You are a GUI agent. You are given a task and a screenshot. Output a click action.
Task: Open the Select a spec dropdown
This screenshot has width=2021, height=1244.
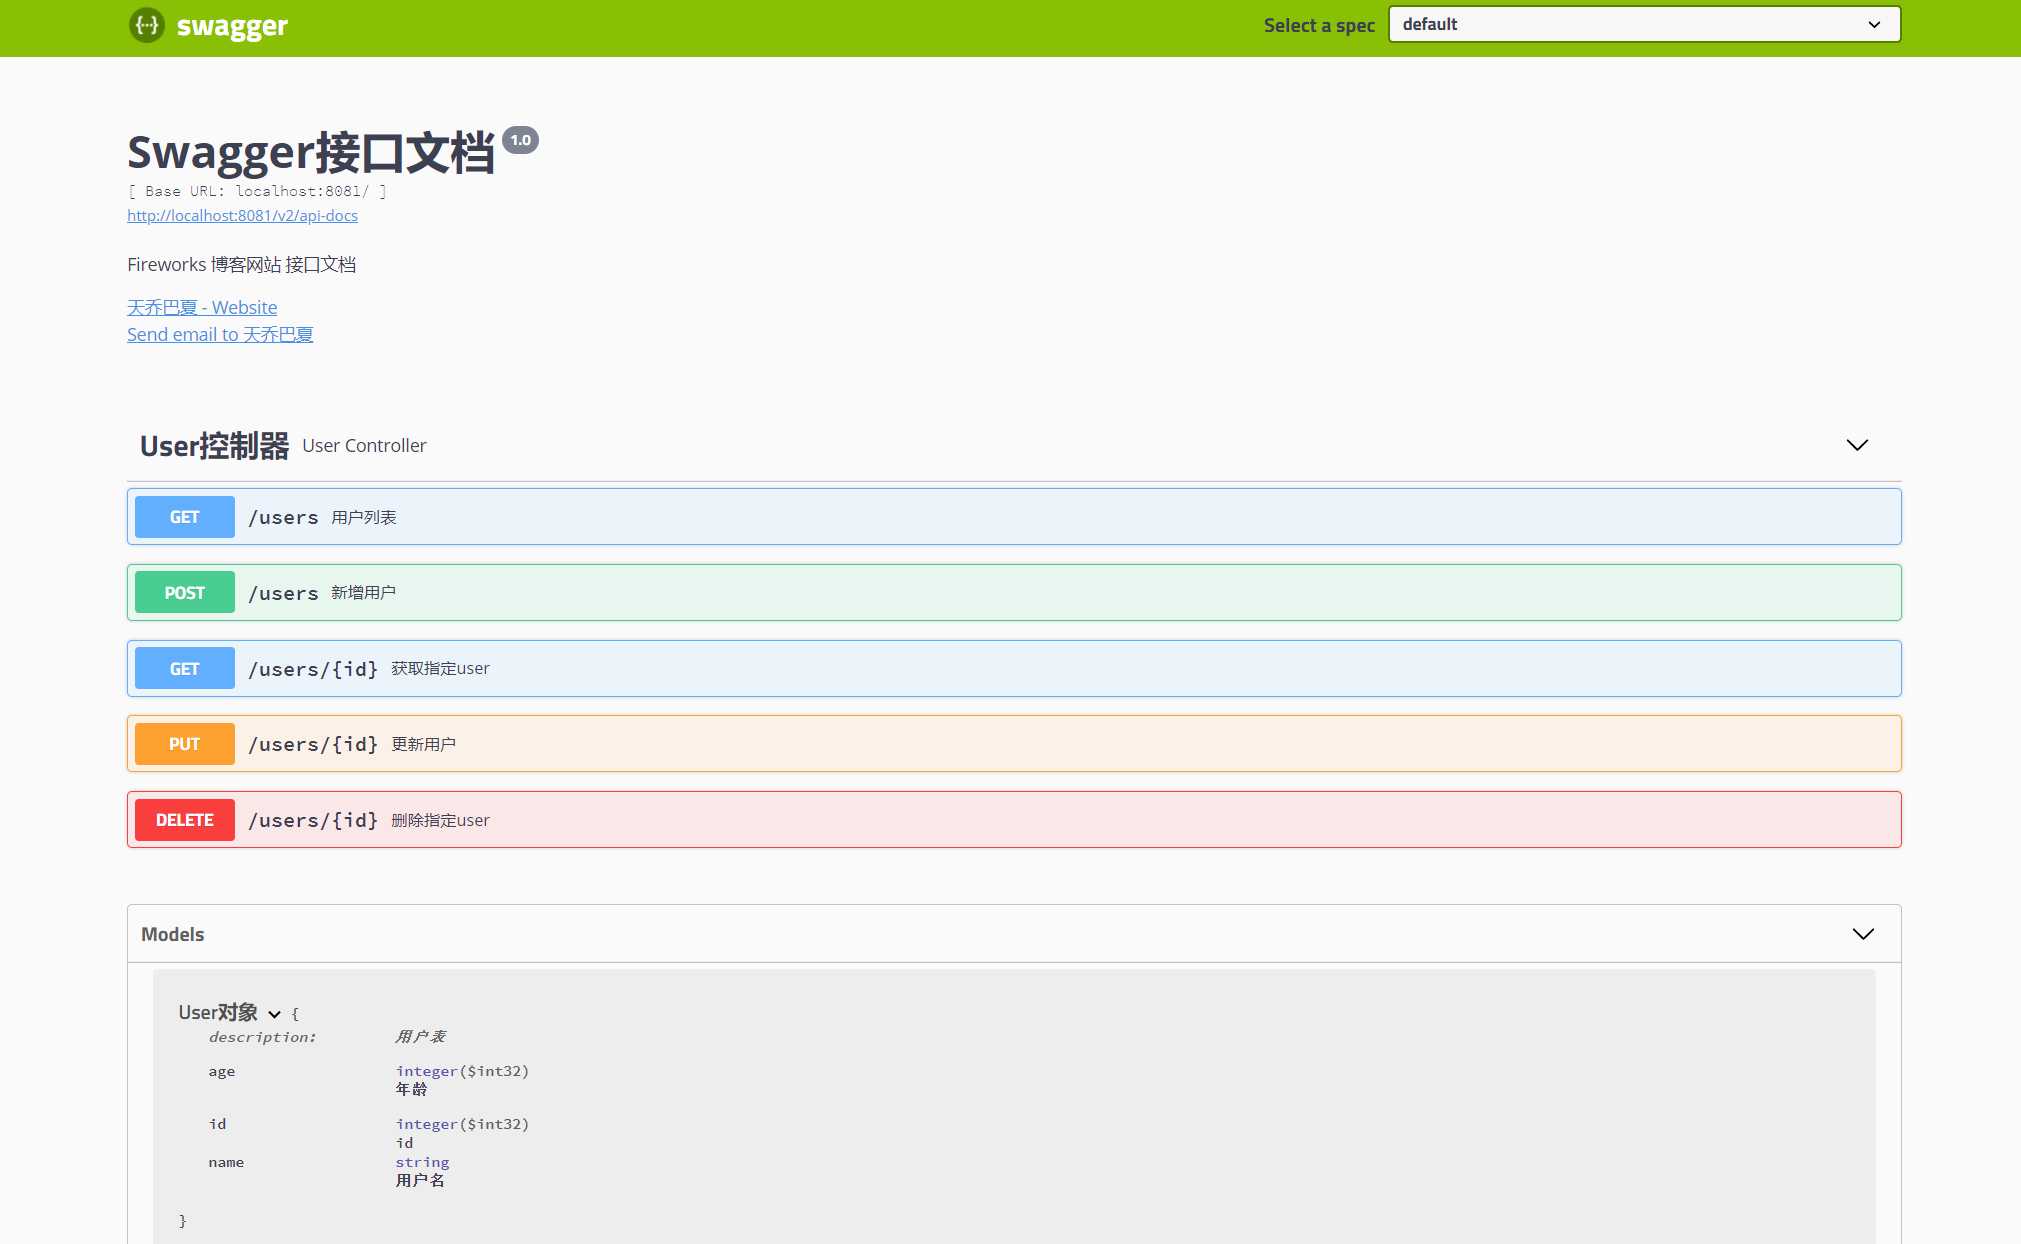click(x=1643, y=25)
